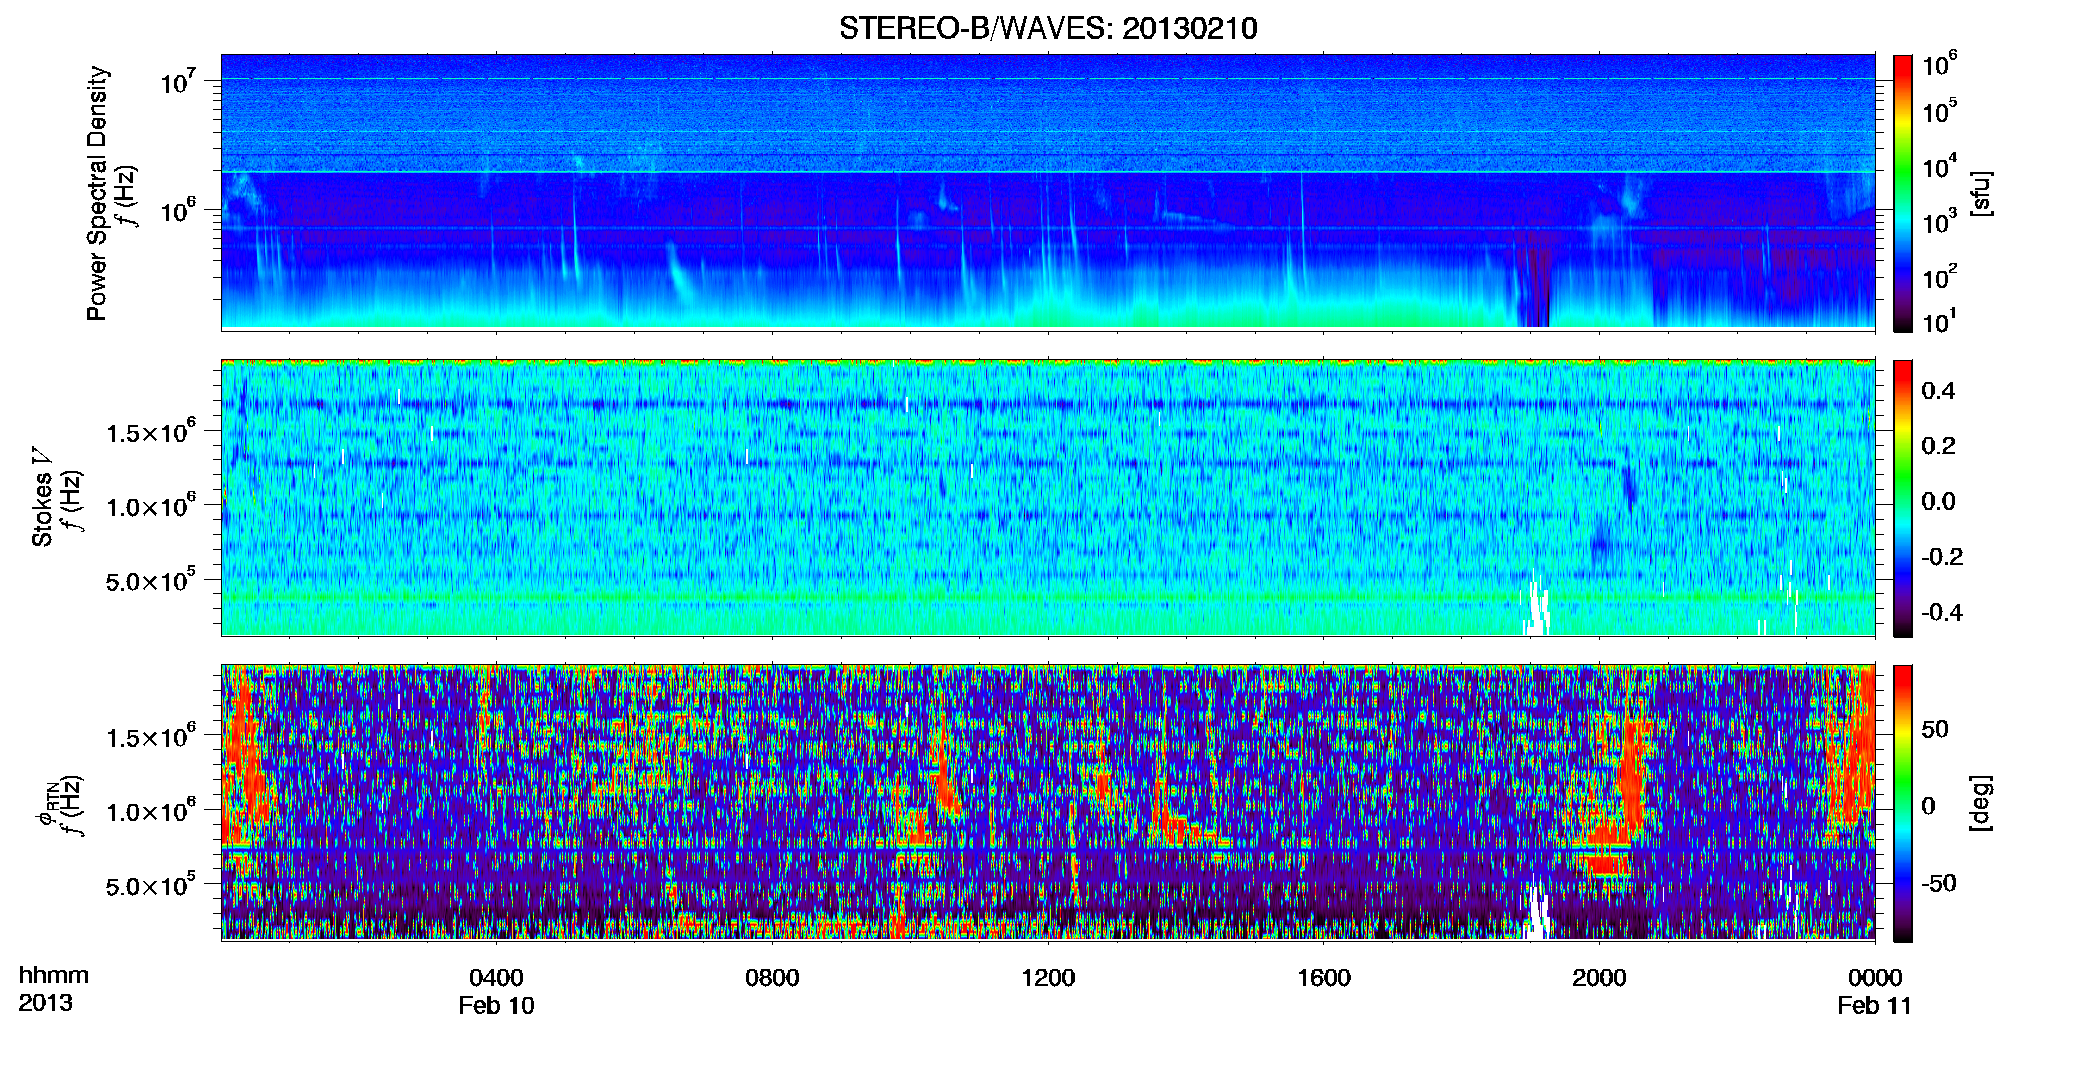
Task: Click the Stokes V colorbar
Action: (x=1903, y=498)
